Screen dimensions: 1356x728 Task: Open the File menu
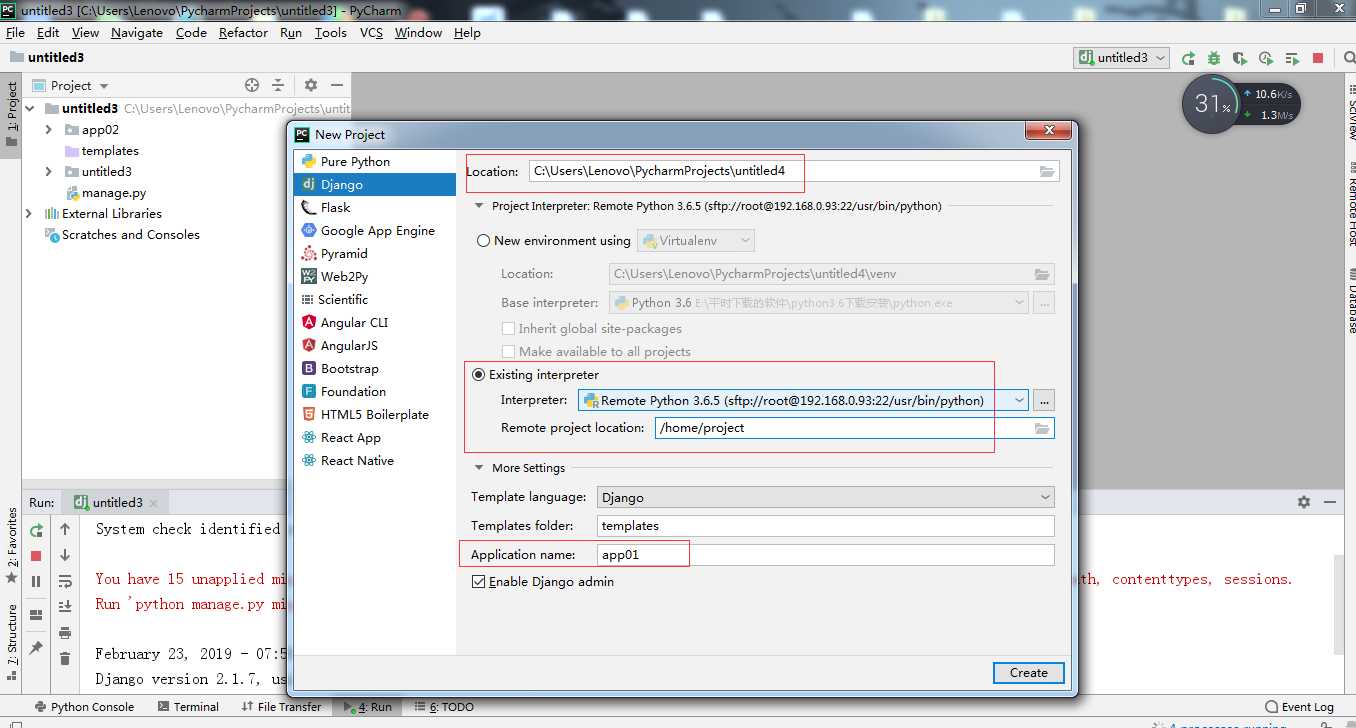tap(15, 32)
